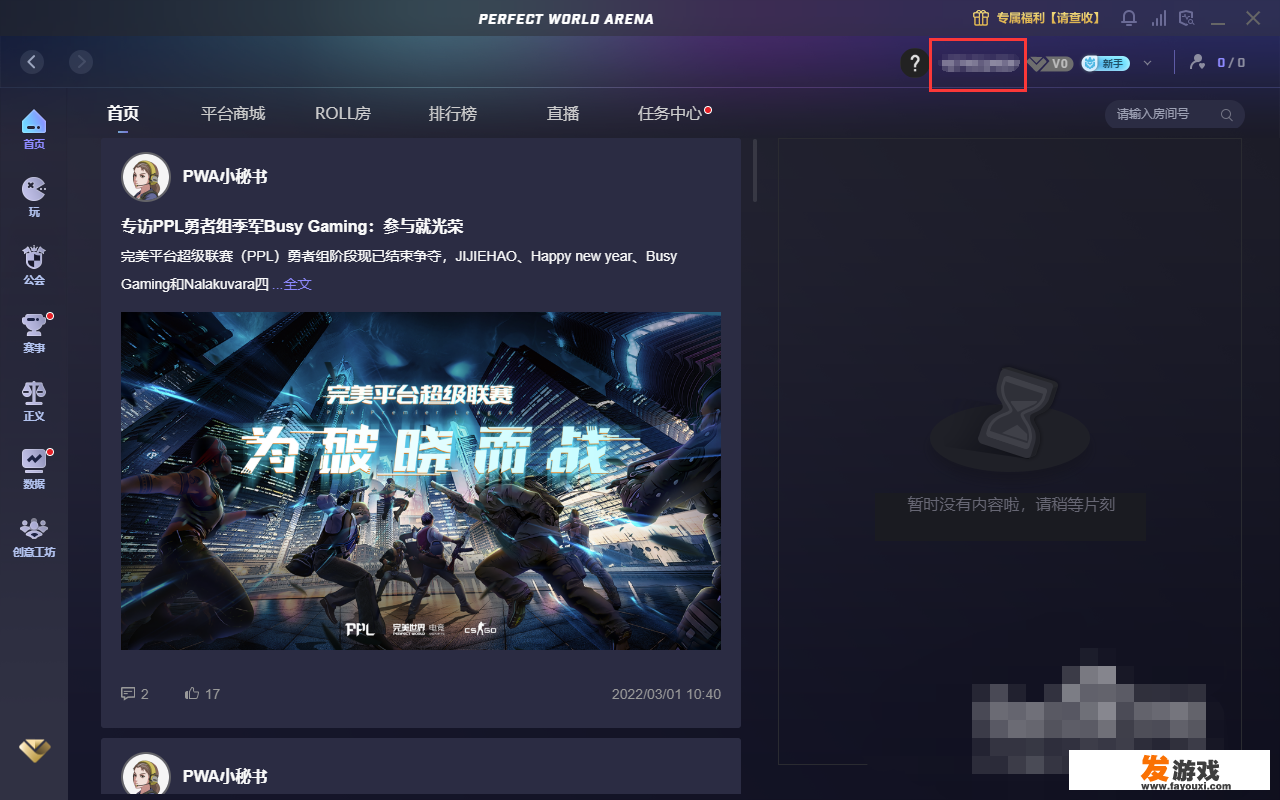Image resolution: width=1280 pixels, height=800 pixels.
Task: Open the 正义 justice section in sidebar
Action: click(34, 401)
